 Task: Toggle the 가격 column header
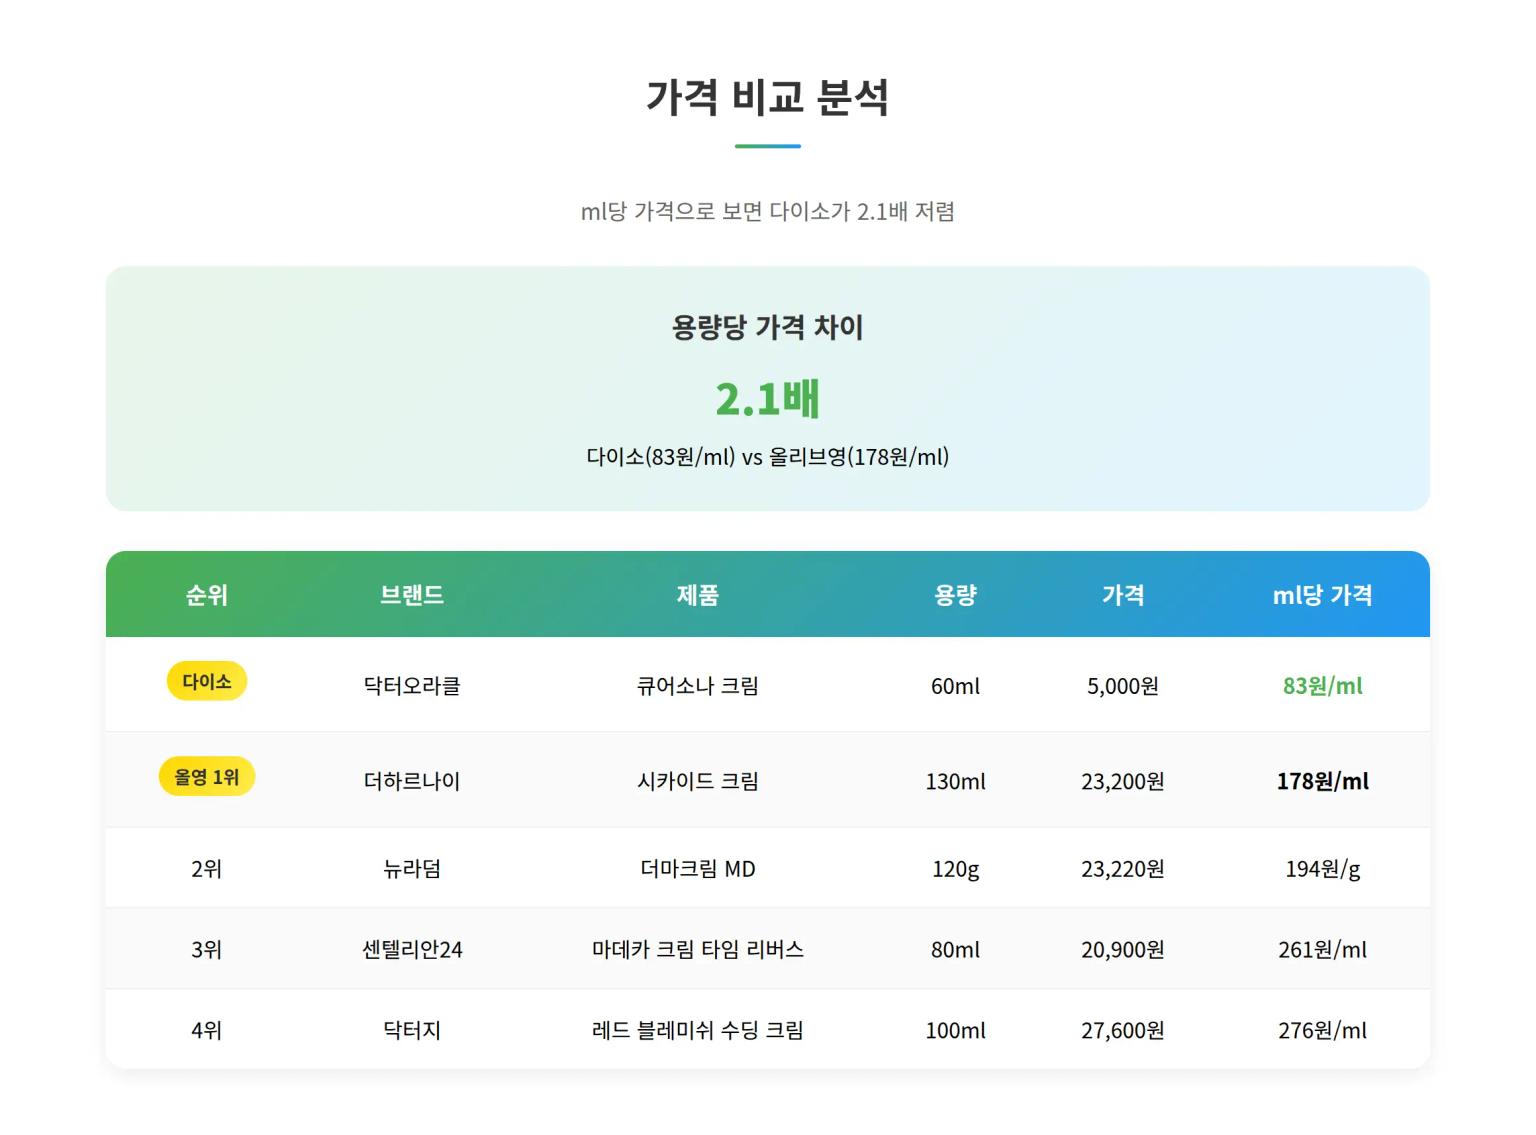pyautogui.click(x=1123, y=594)
